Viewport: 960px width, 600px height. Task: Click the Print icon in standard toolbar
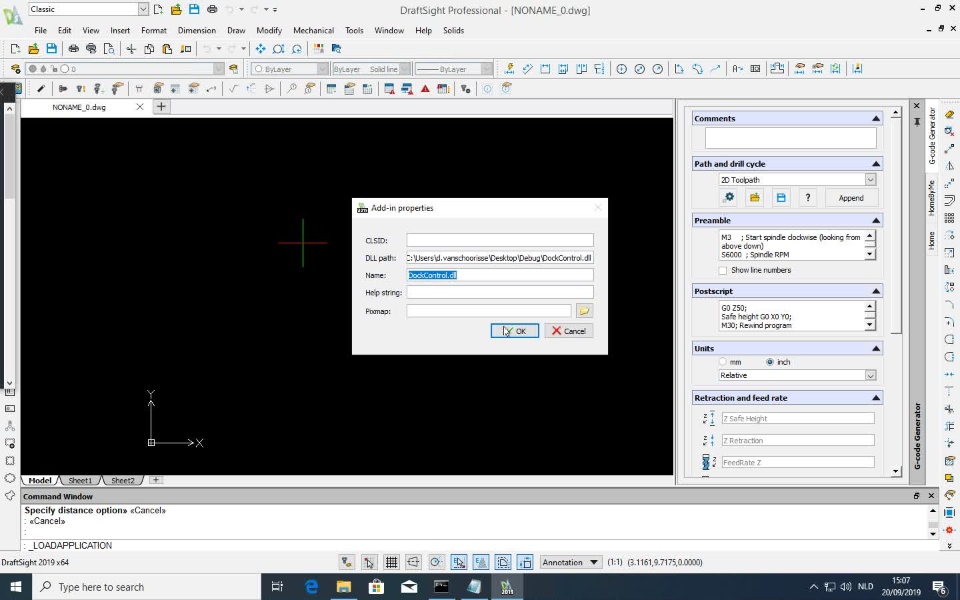pyautogui.click(x=73, y=49)
